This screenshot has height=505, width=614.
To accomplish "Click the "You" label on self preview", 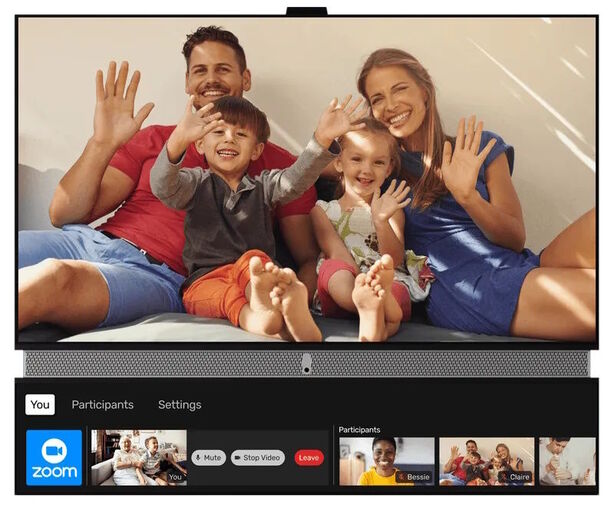I will [x=175, y=478].
